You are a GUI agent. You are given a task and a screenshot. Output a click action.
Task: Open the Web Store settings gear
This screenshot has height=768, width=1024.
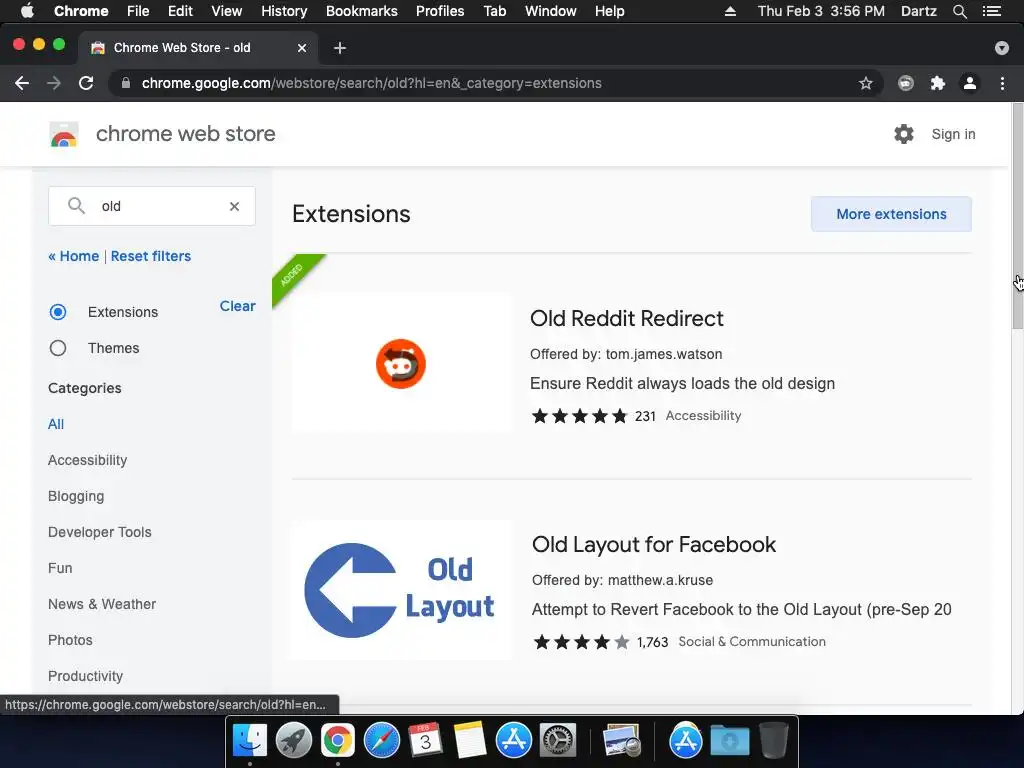point(904,134)
